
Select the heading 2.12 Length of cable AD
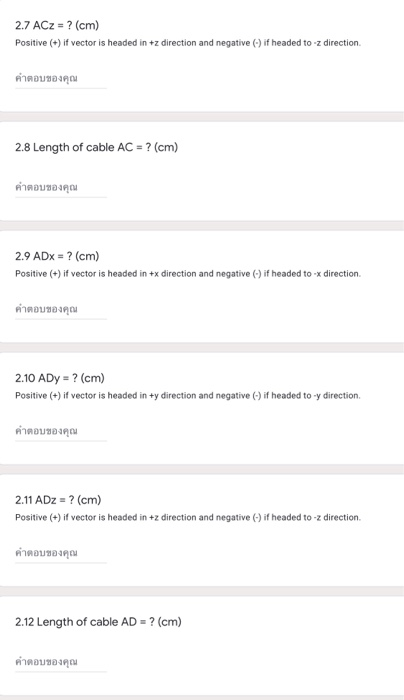click(98, 622)
